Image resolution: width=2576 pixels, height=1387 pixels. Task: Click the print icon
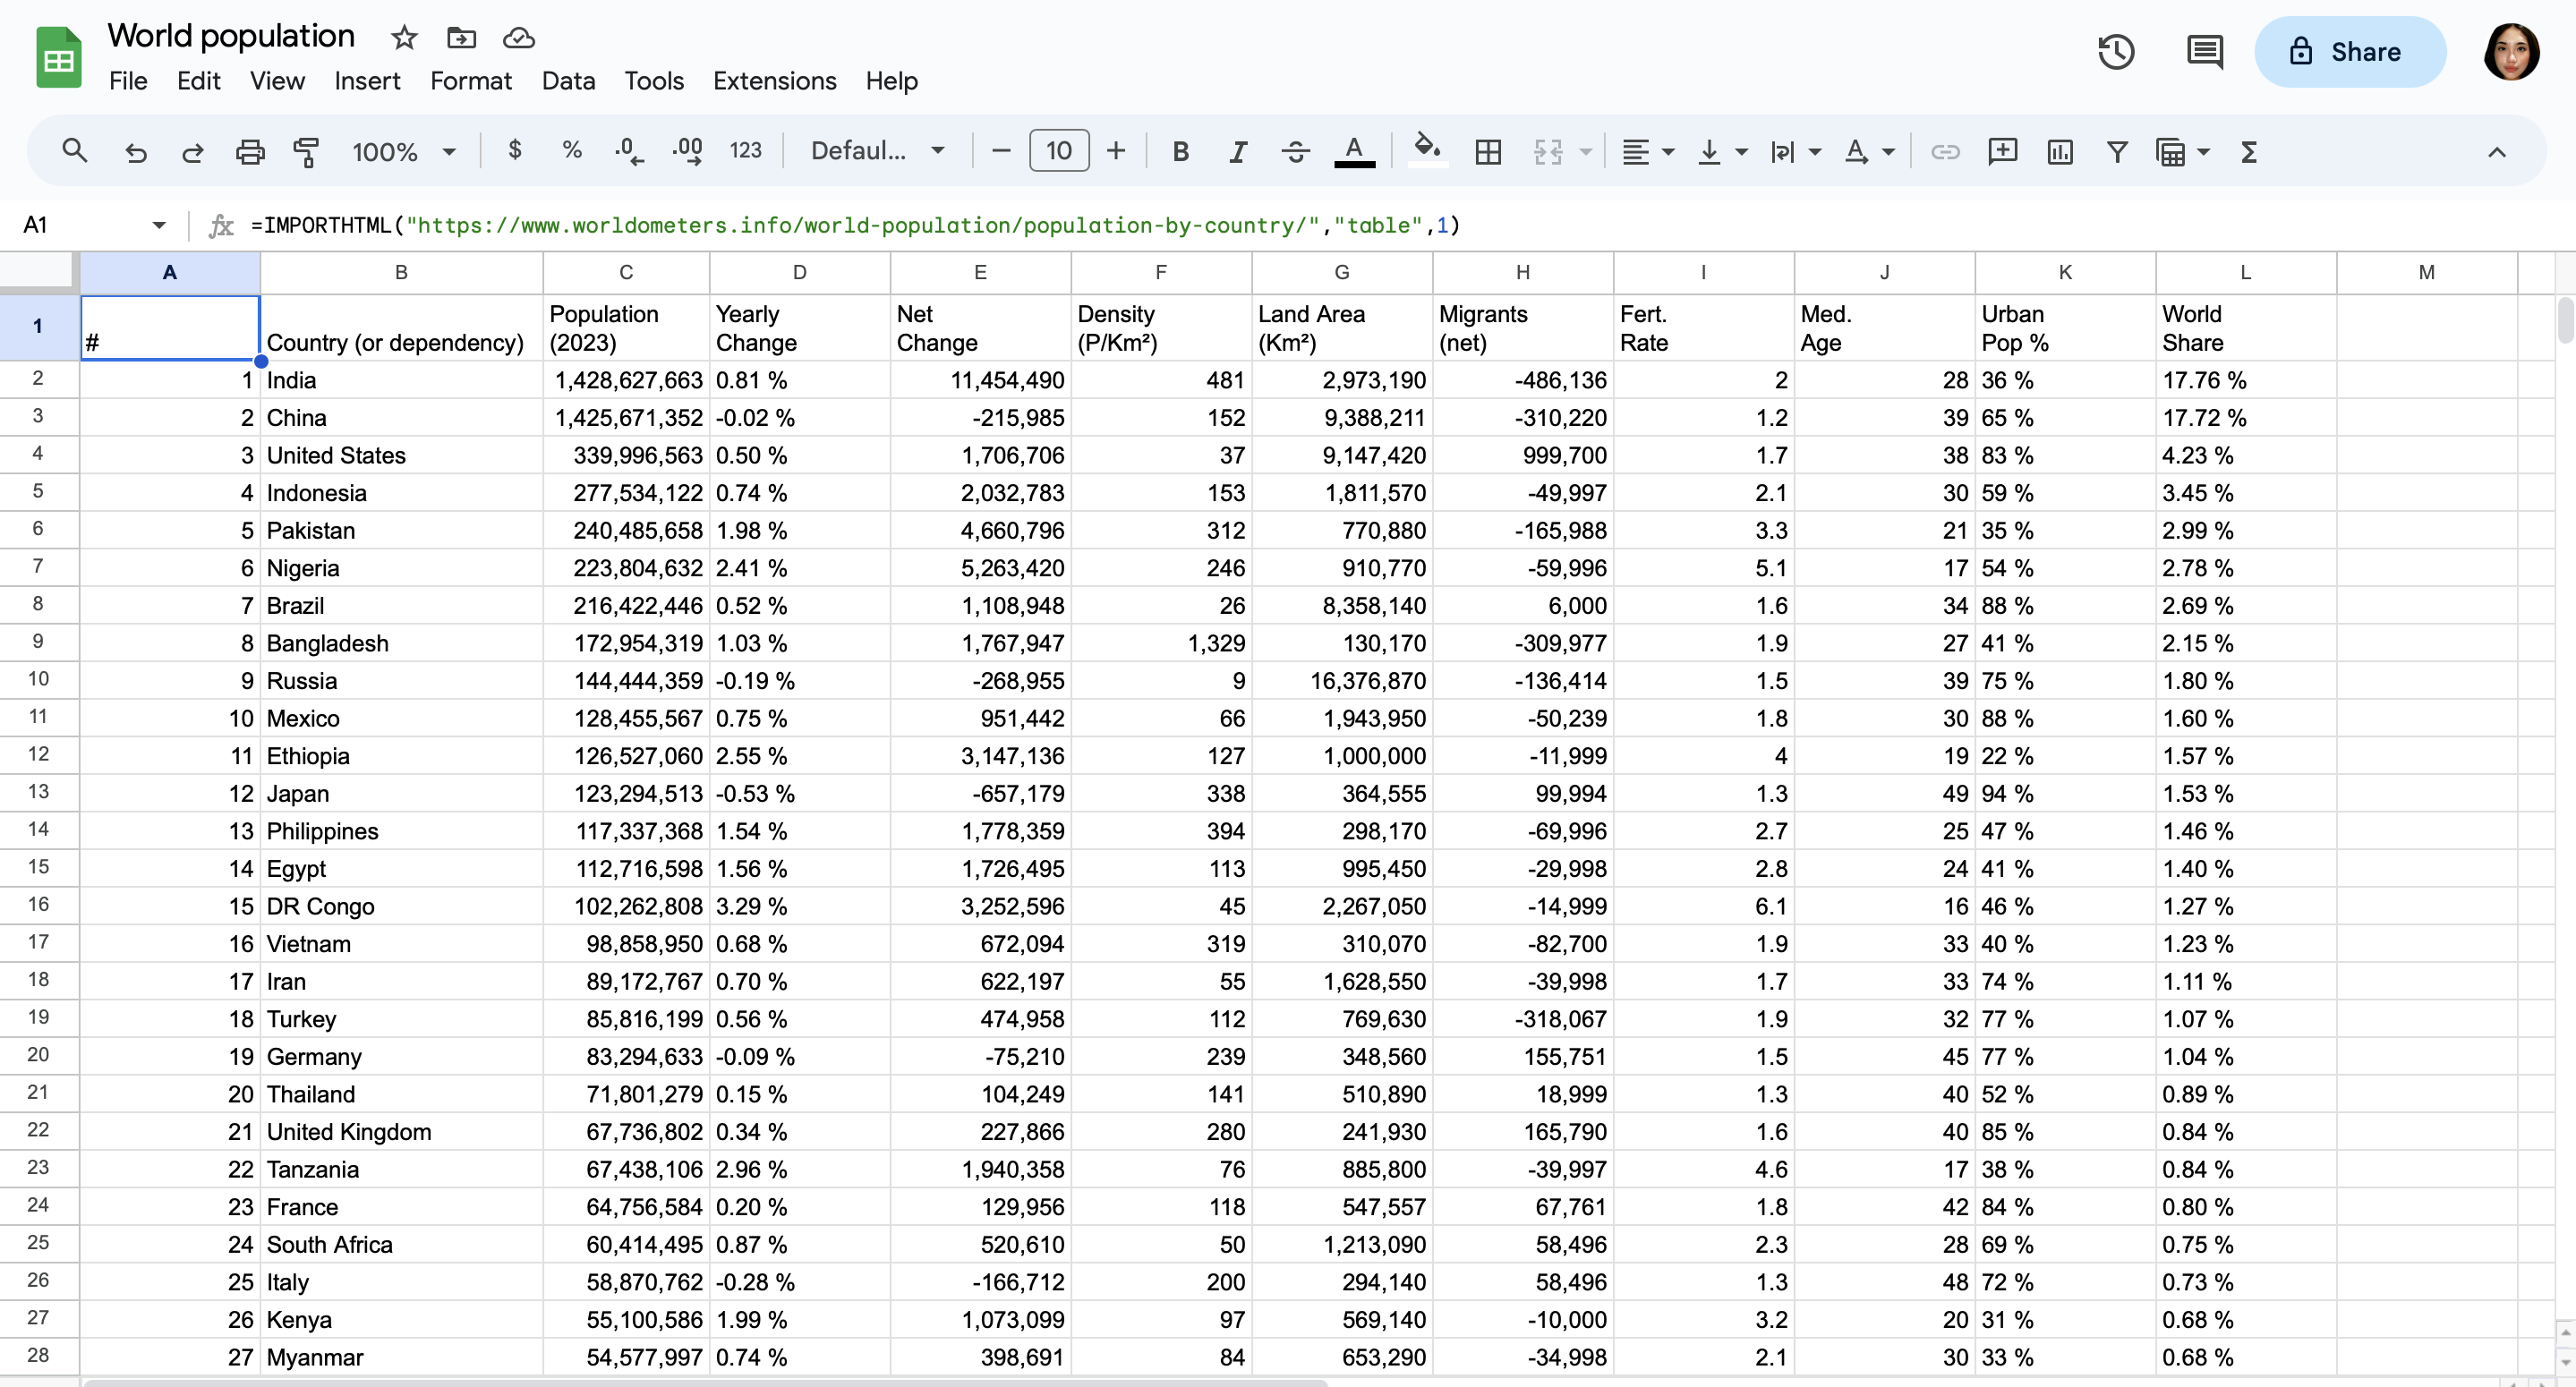tap(249, 151)
